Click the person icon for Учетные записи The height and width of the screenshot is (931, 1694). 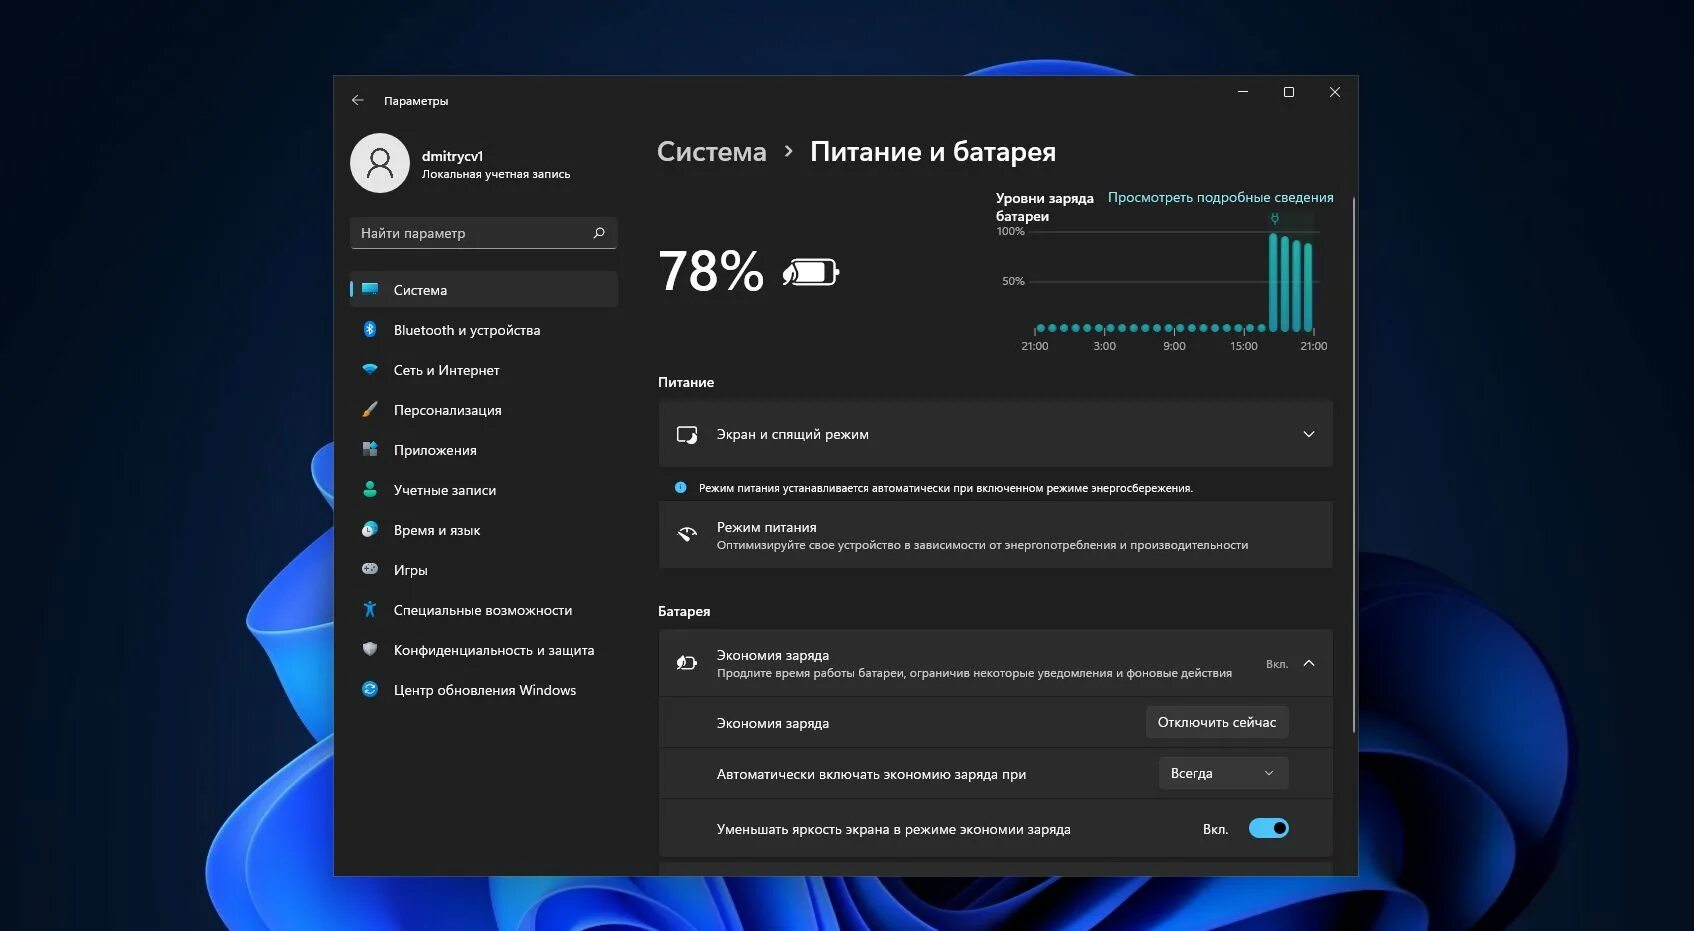[x=370, y=489]
